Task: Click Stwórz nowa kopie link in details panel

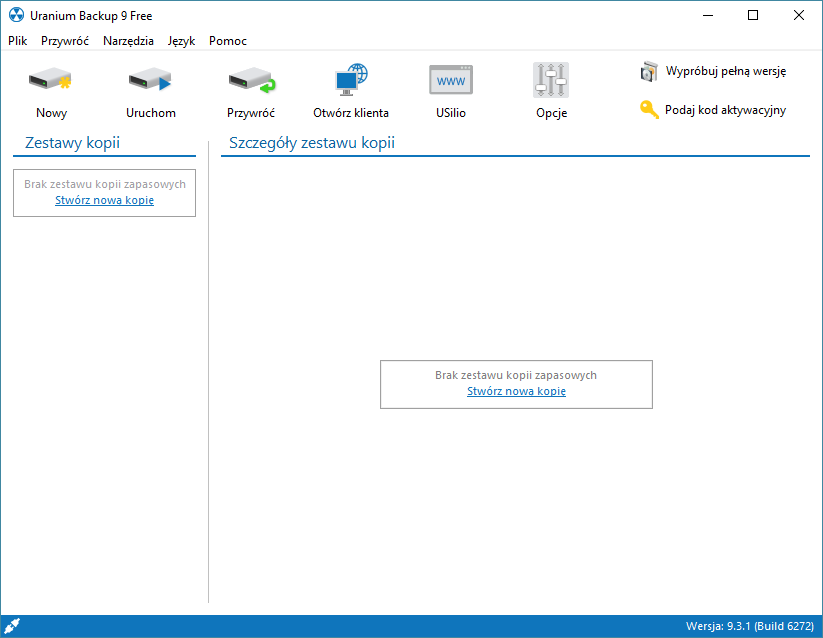Action: pos(516,391)
